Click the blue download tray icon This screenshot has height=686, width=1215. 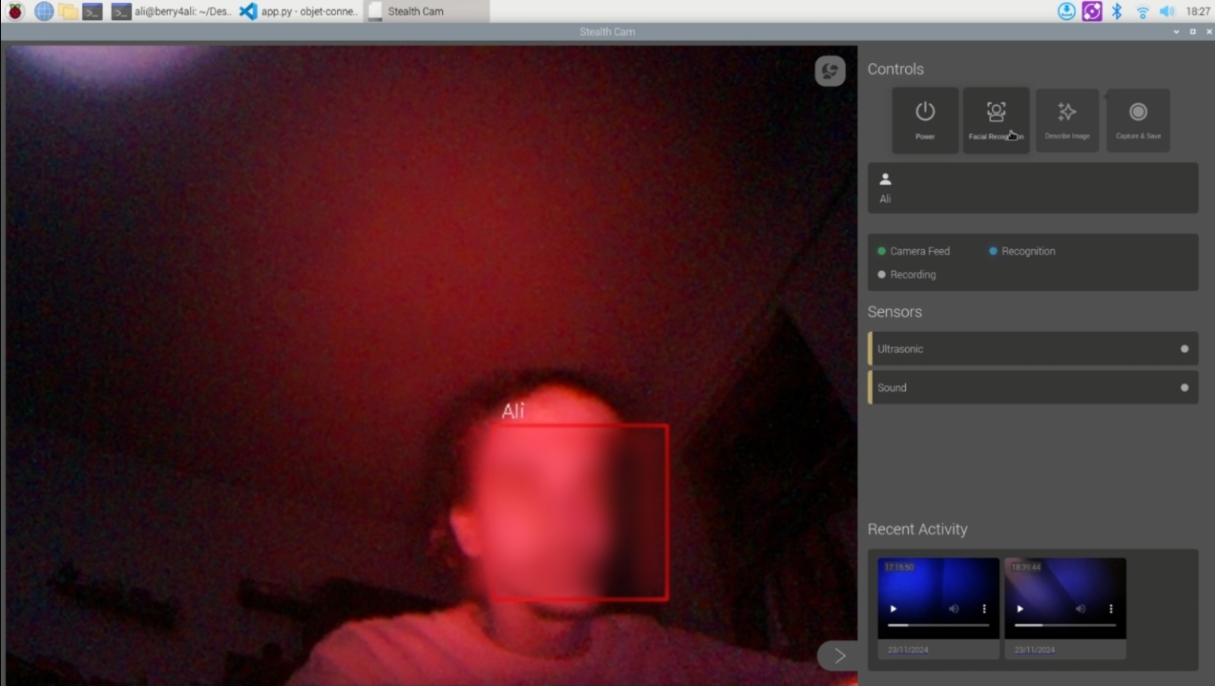(x=1067, y=11)
